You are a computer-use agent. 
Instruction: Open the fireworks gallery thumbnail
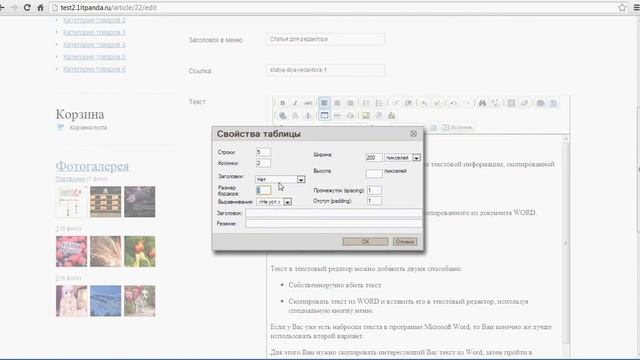(x=105, y=251)
